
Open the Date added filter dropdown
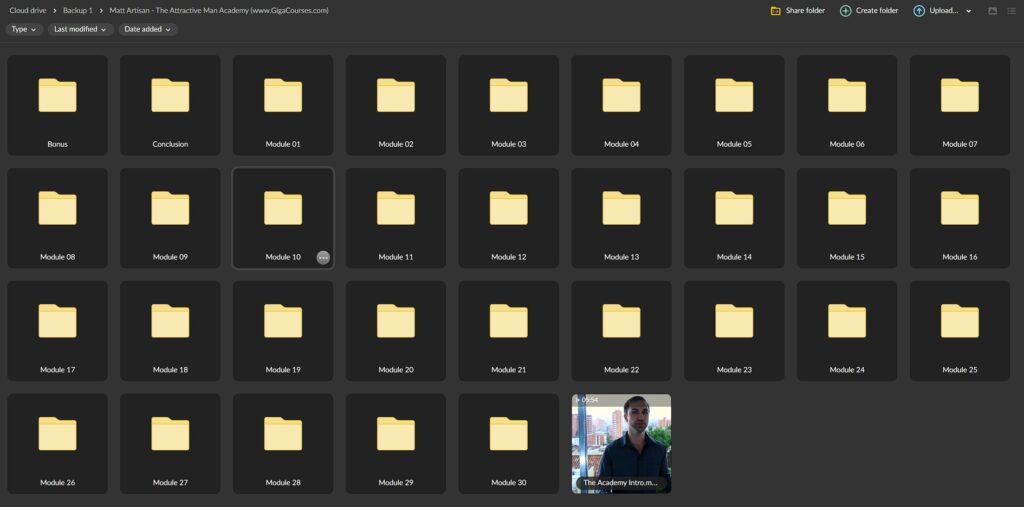coord(148,29)
